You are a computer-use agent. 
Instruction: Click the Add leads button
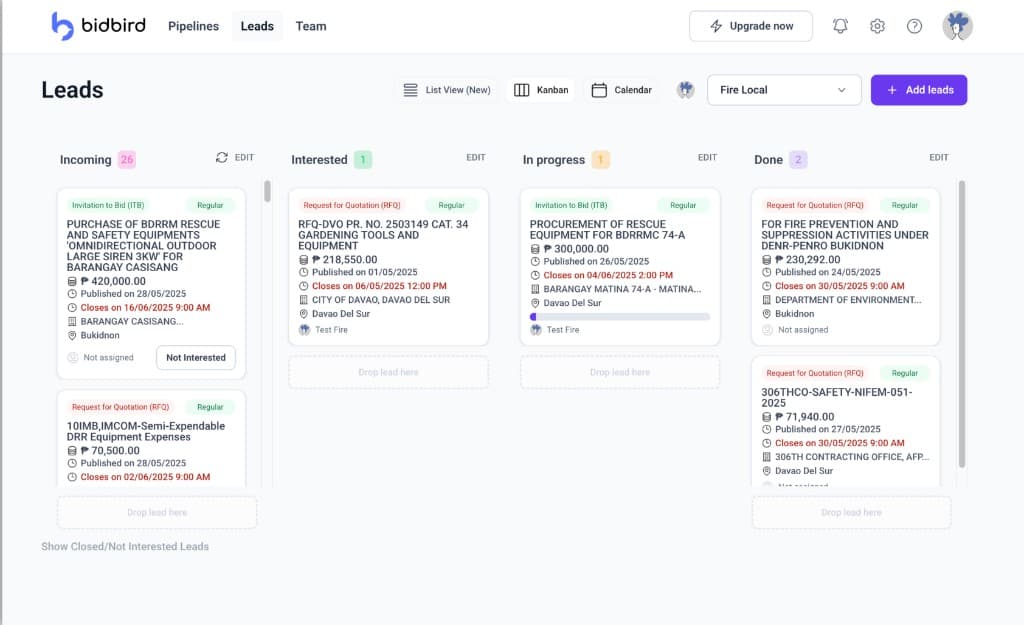point(918,89)
